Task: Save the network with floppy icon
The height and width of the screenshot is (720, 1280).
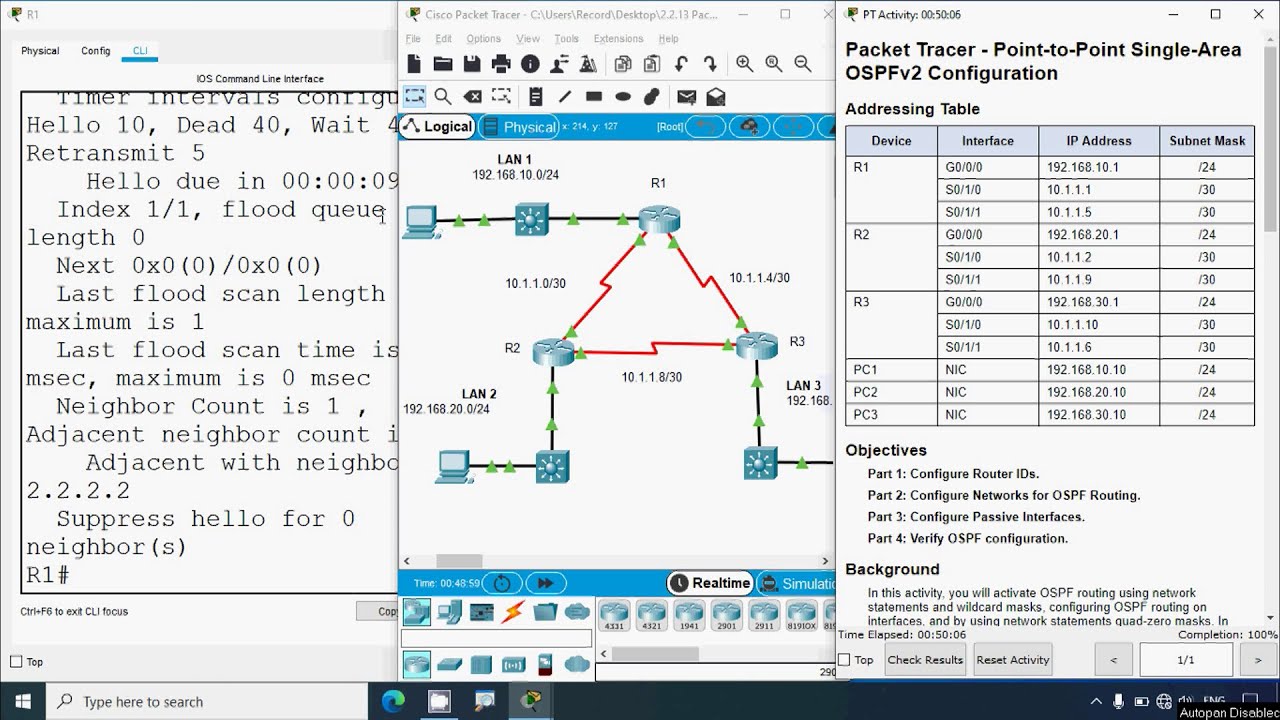Action: point(472,64)
